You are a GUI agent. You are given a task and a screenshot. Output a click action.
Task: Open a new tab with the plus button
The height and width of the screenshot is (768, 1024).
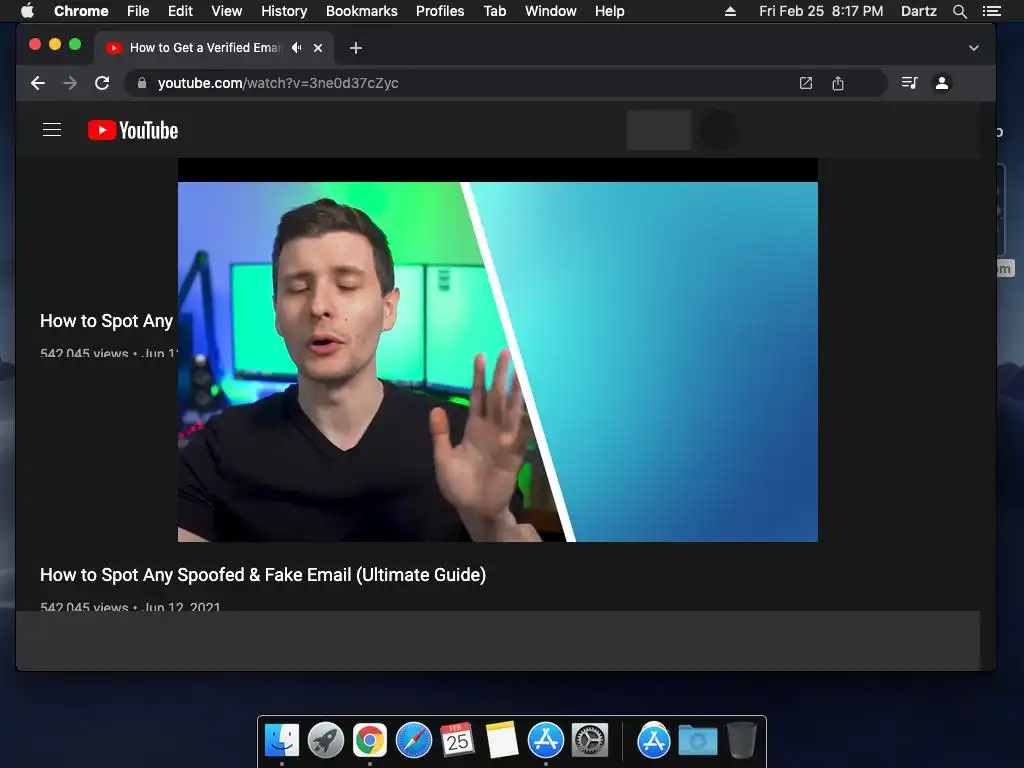[355, 48]
